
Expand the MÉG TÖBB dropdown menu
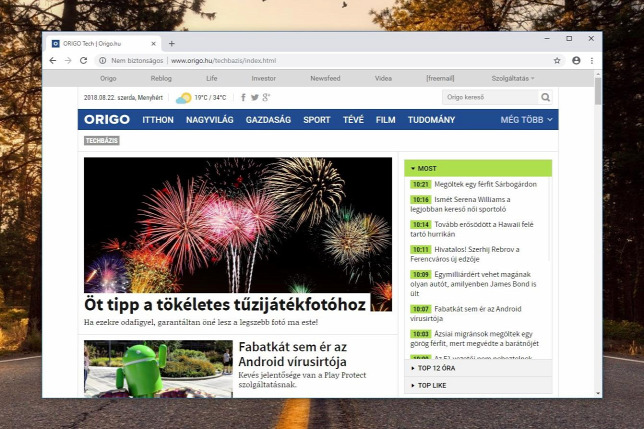(x=527, y=120)
